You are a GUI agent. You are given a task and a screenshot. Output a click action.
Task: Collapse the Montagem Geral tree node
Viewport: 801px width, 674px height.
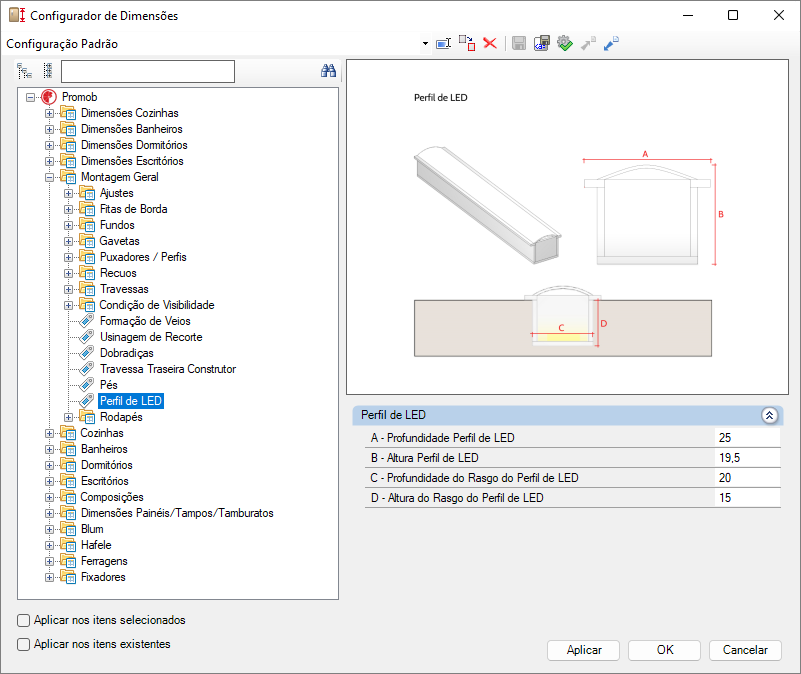coord(49,177)
